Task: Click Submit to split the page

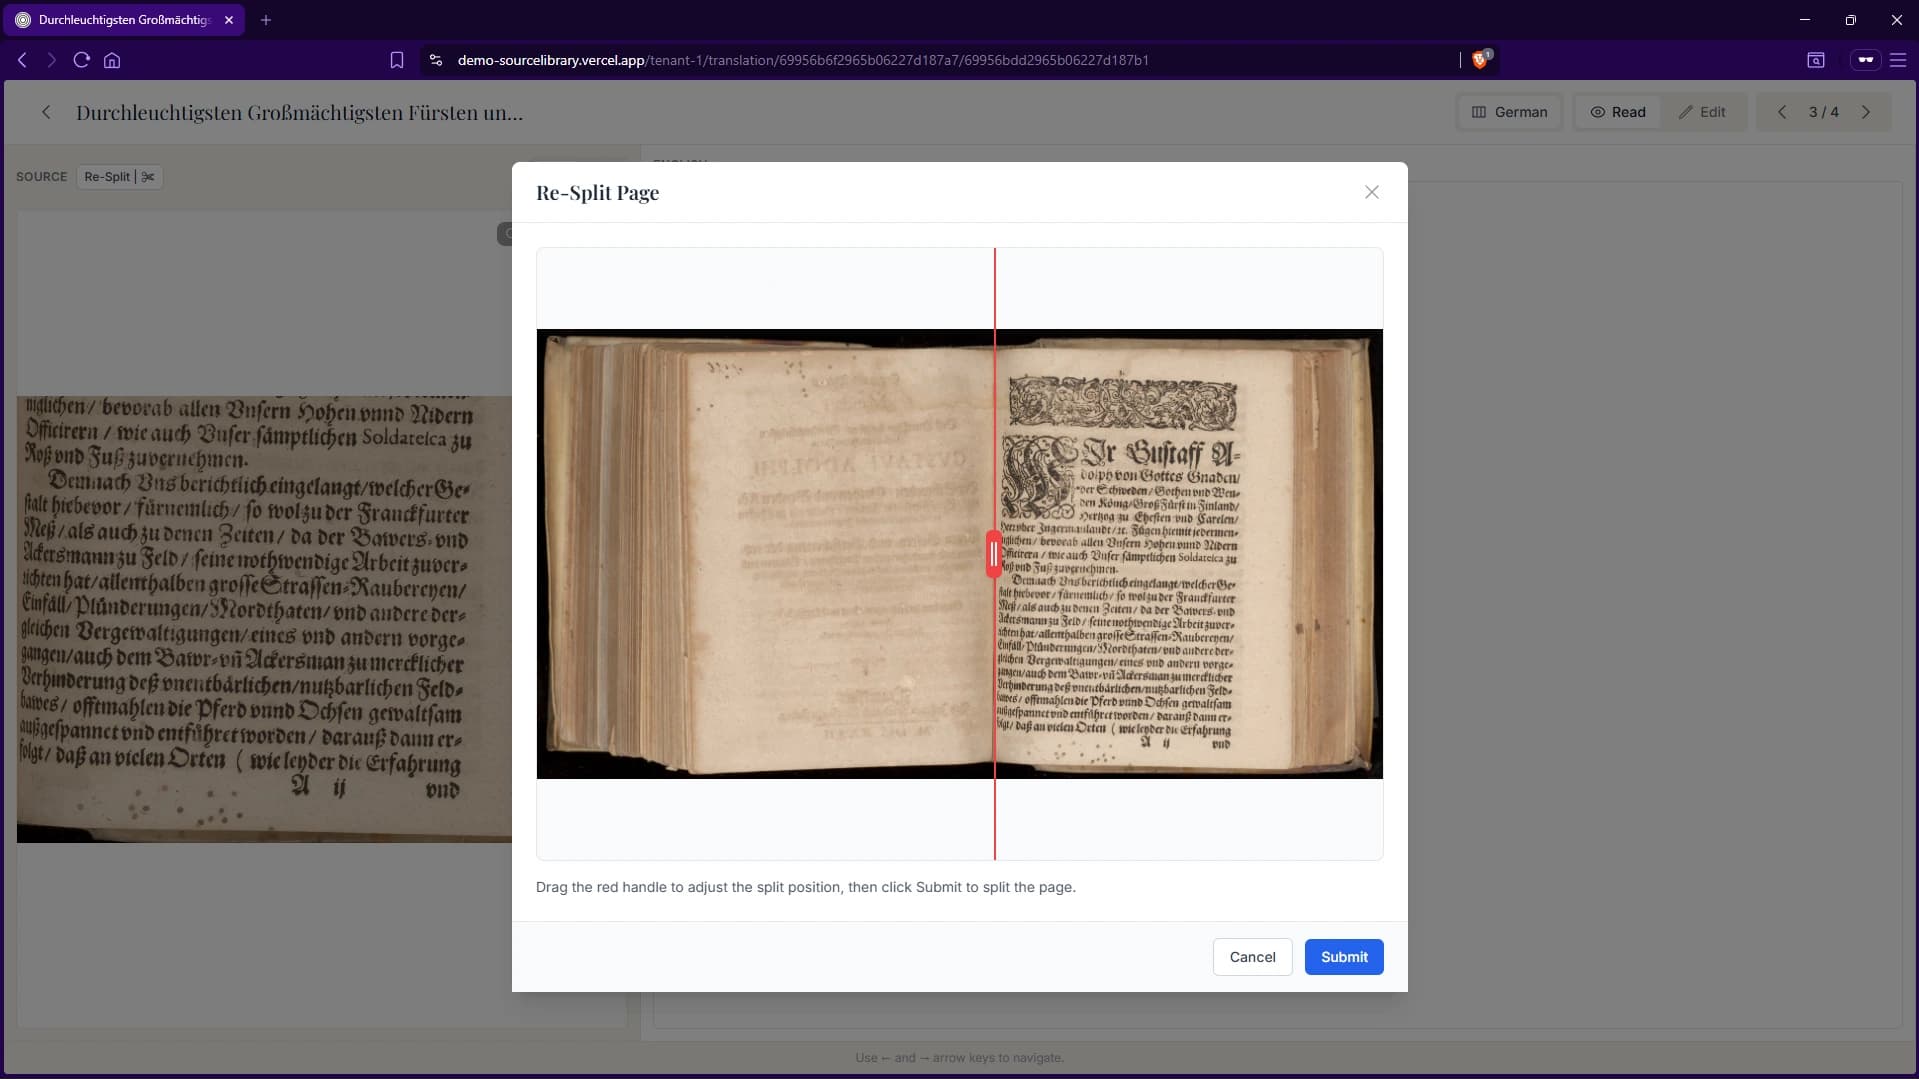Action: (1343, 957)
